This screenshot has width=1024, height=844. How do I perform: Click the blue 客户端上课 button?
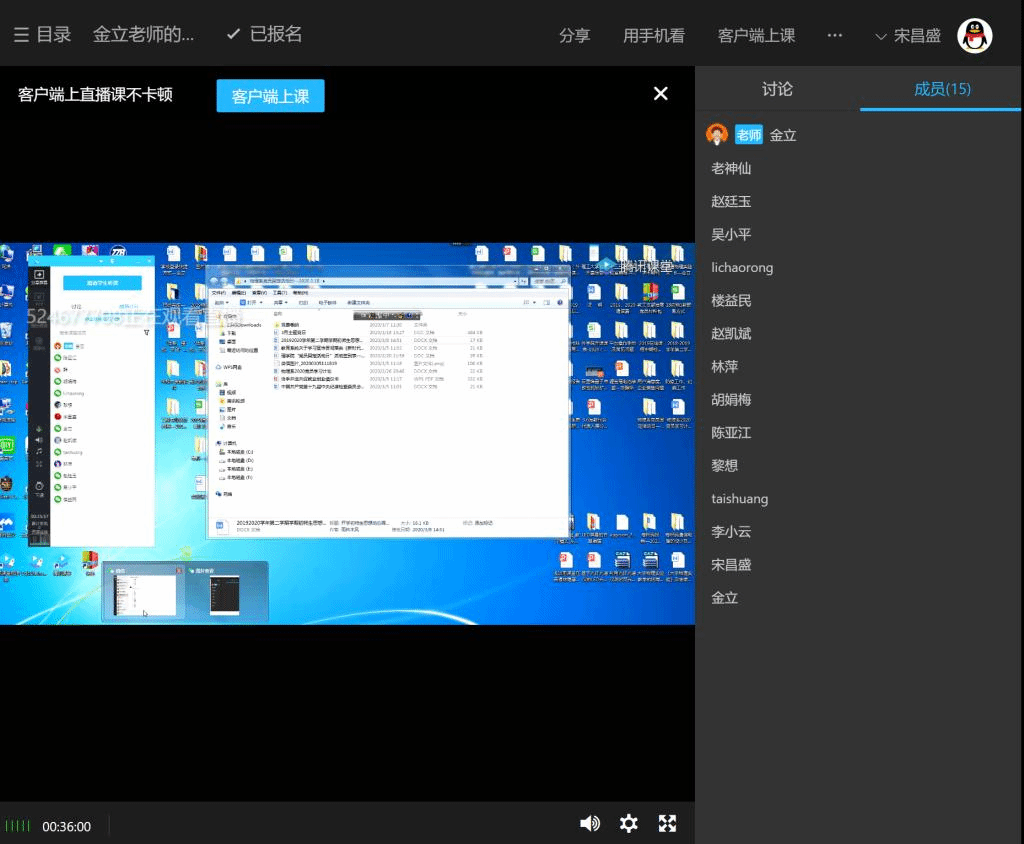[x=270, y=96]
